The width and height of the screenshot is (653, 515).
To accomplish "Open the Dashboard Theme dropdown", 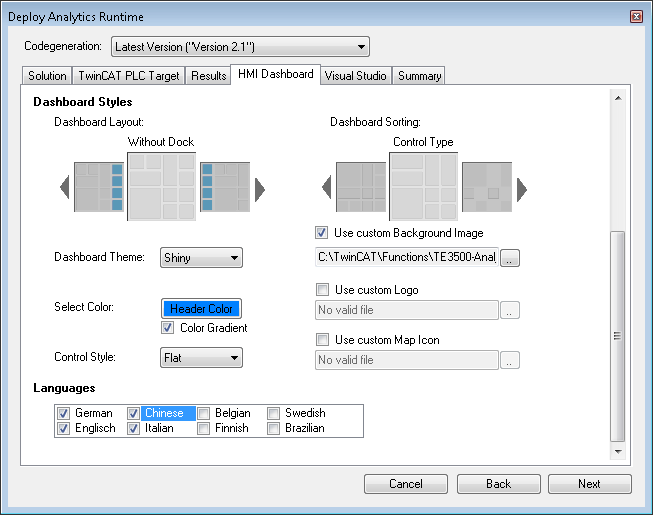I will [202, 258].
